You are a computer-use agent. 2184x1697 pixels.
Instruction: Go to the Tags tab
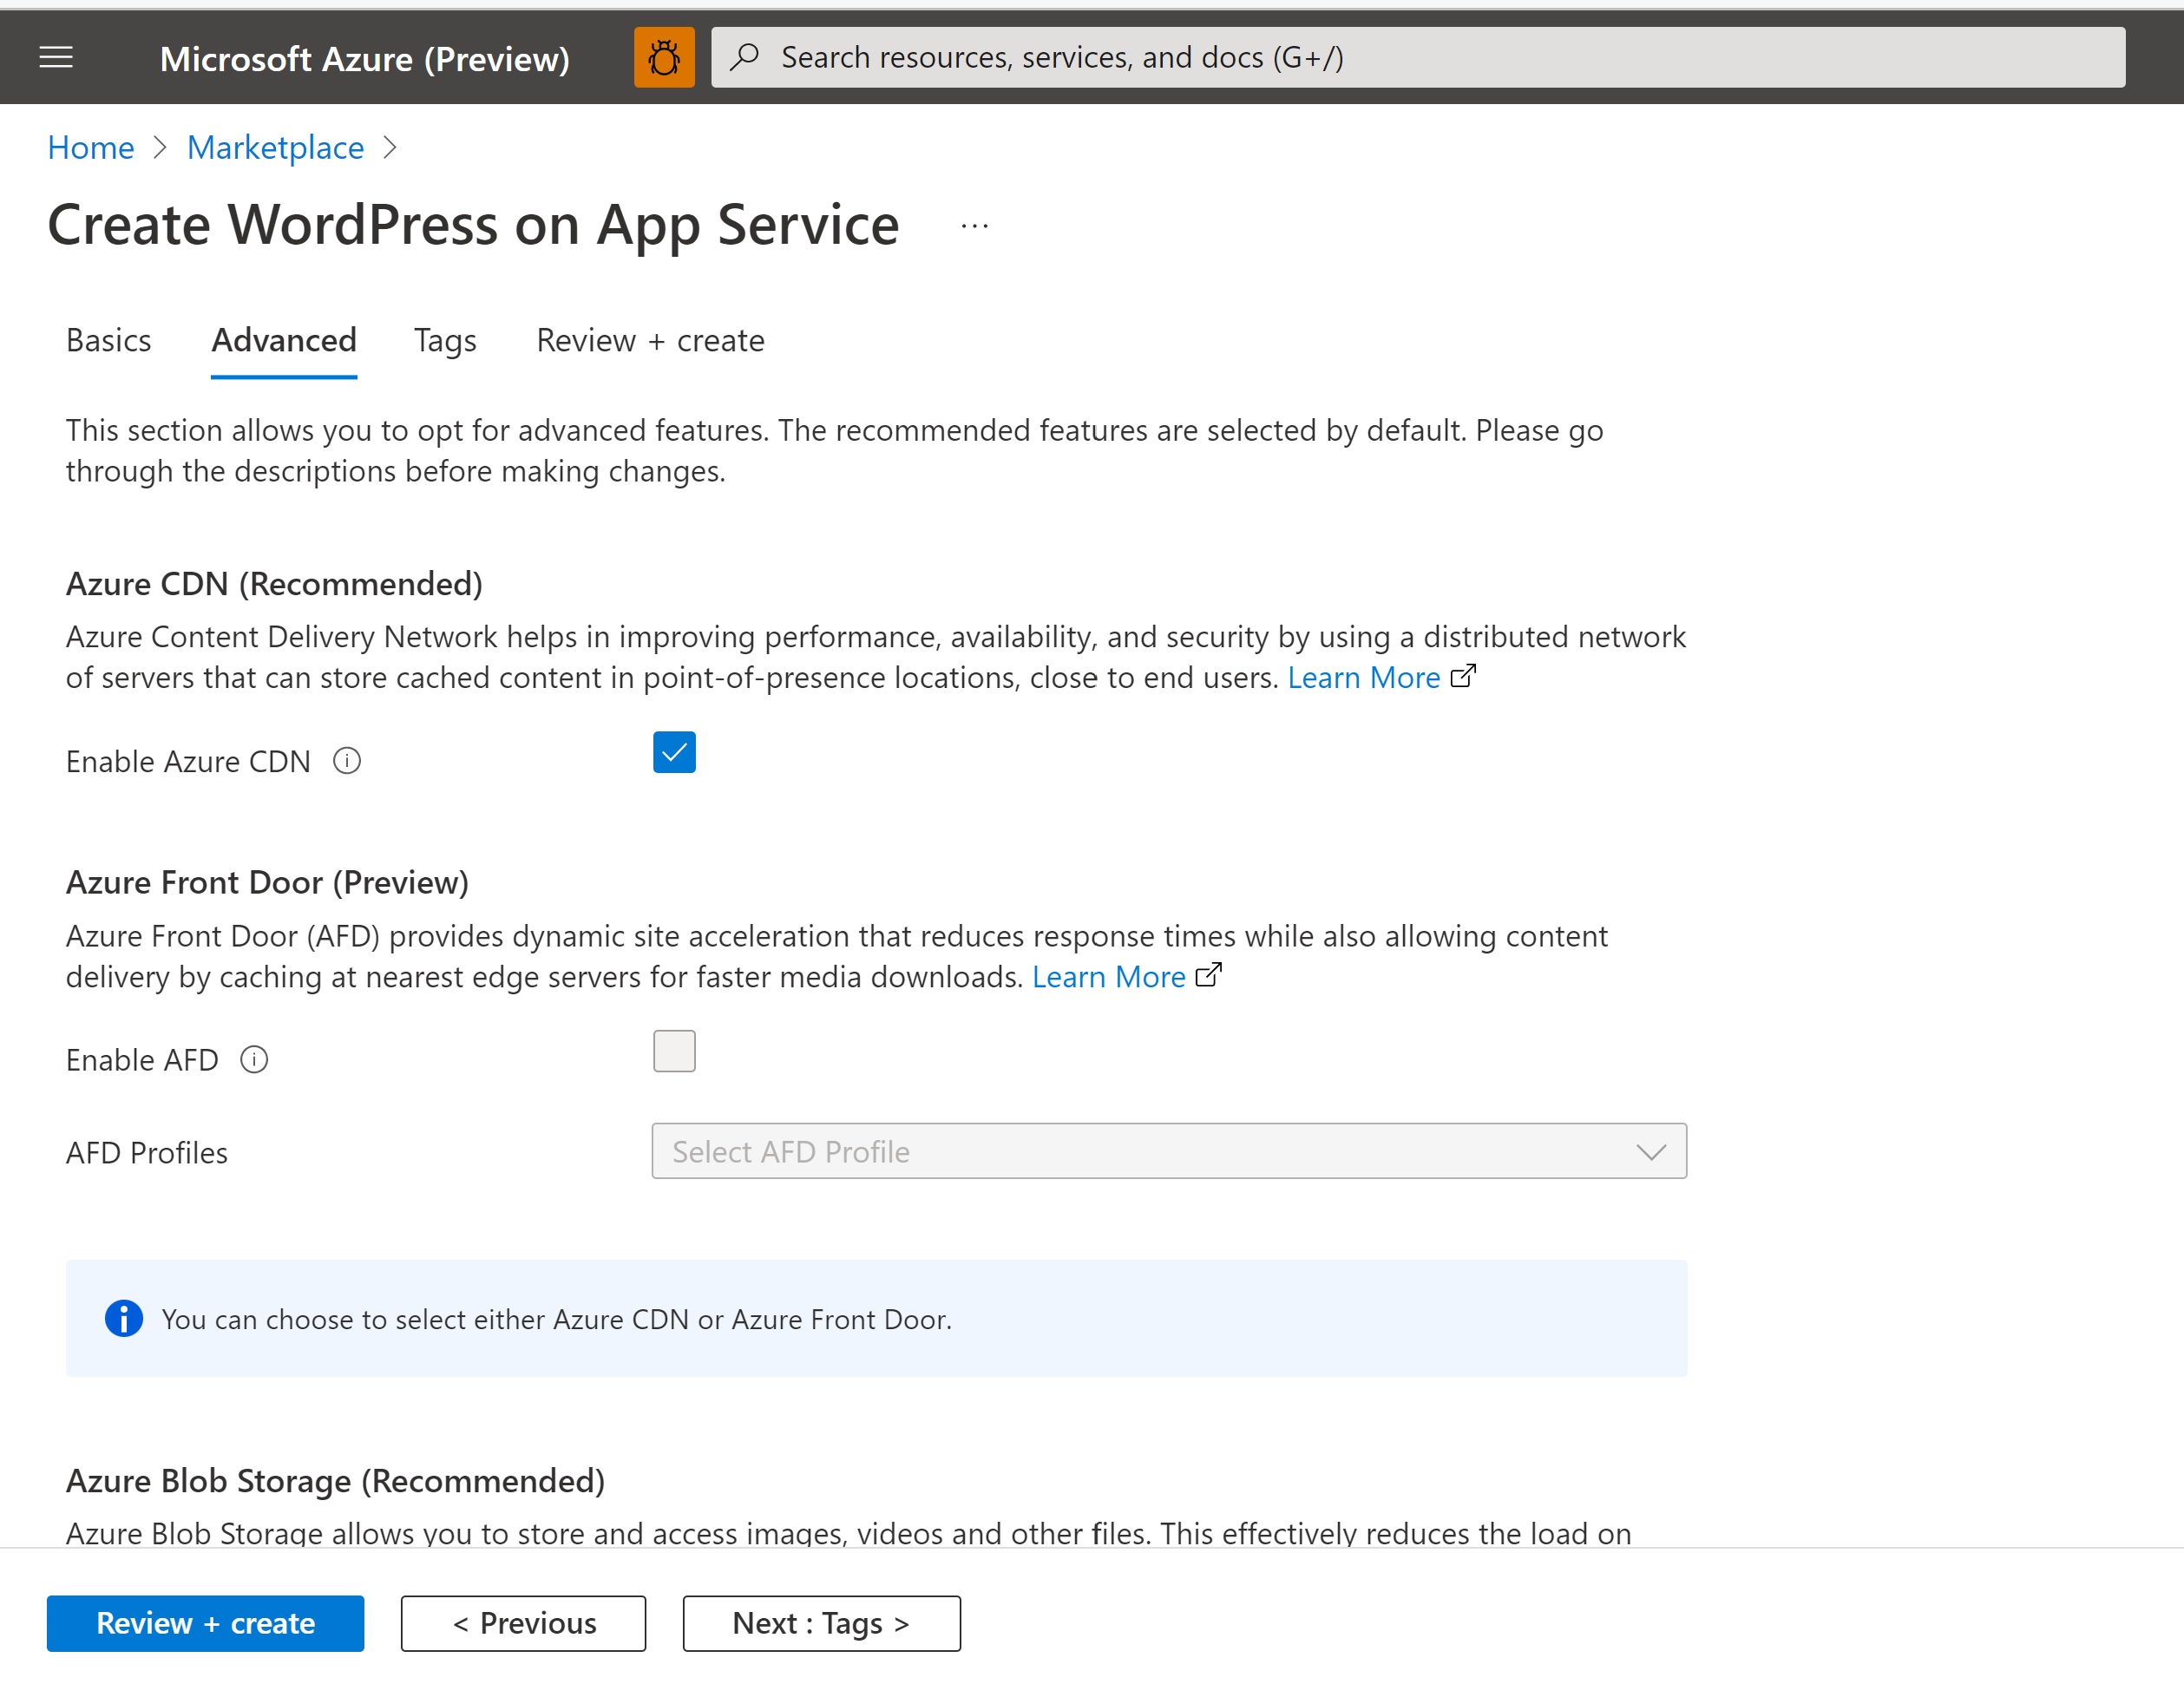point(445,341)
